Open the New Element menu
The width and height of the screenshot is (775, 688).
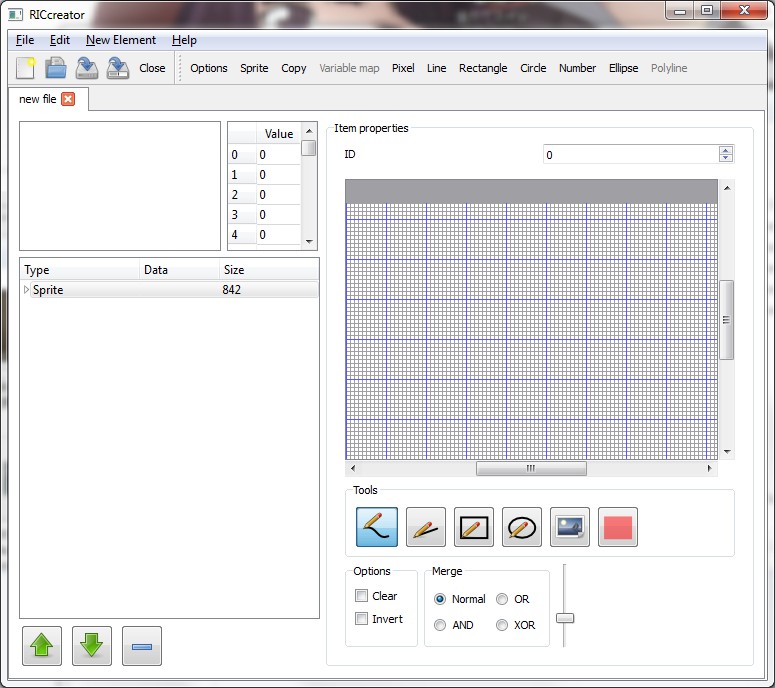tap(121, 40)
